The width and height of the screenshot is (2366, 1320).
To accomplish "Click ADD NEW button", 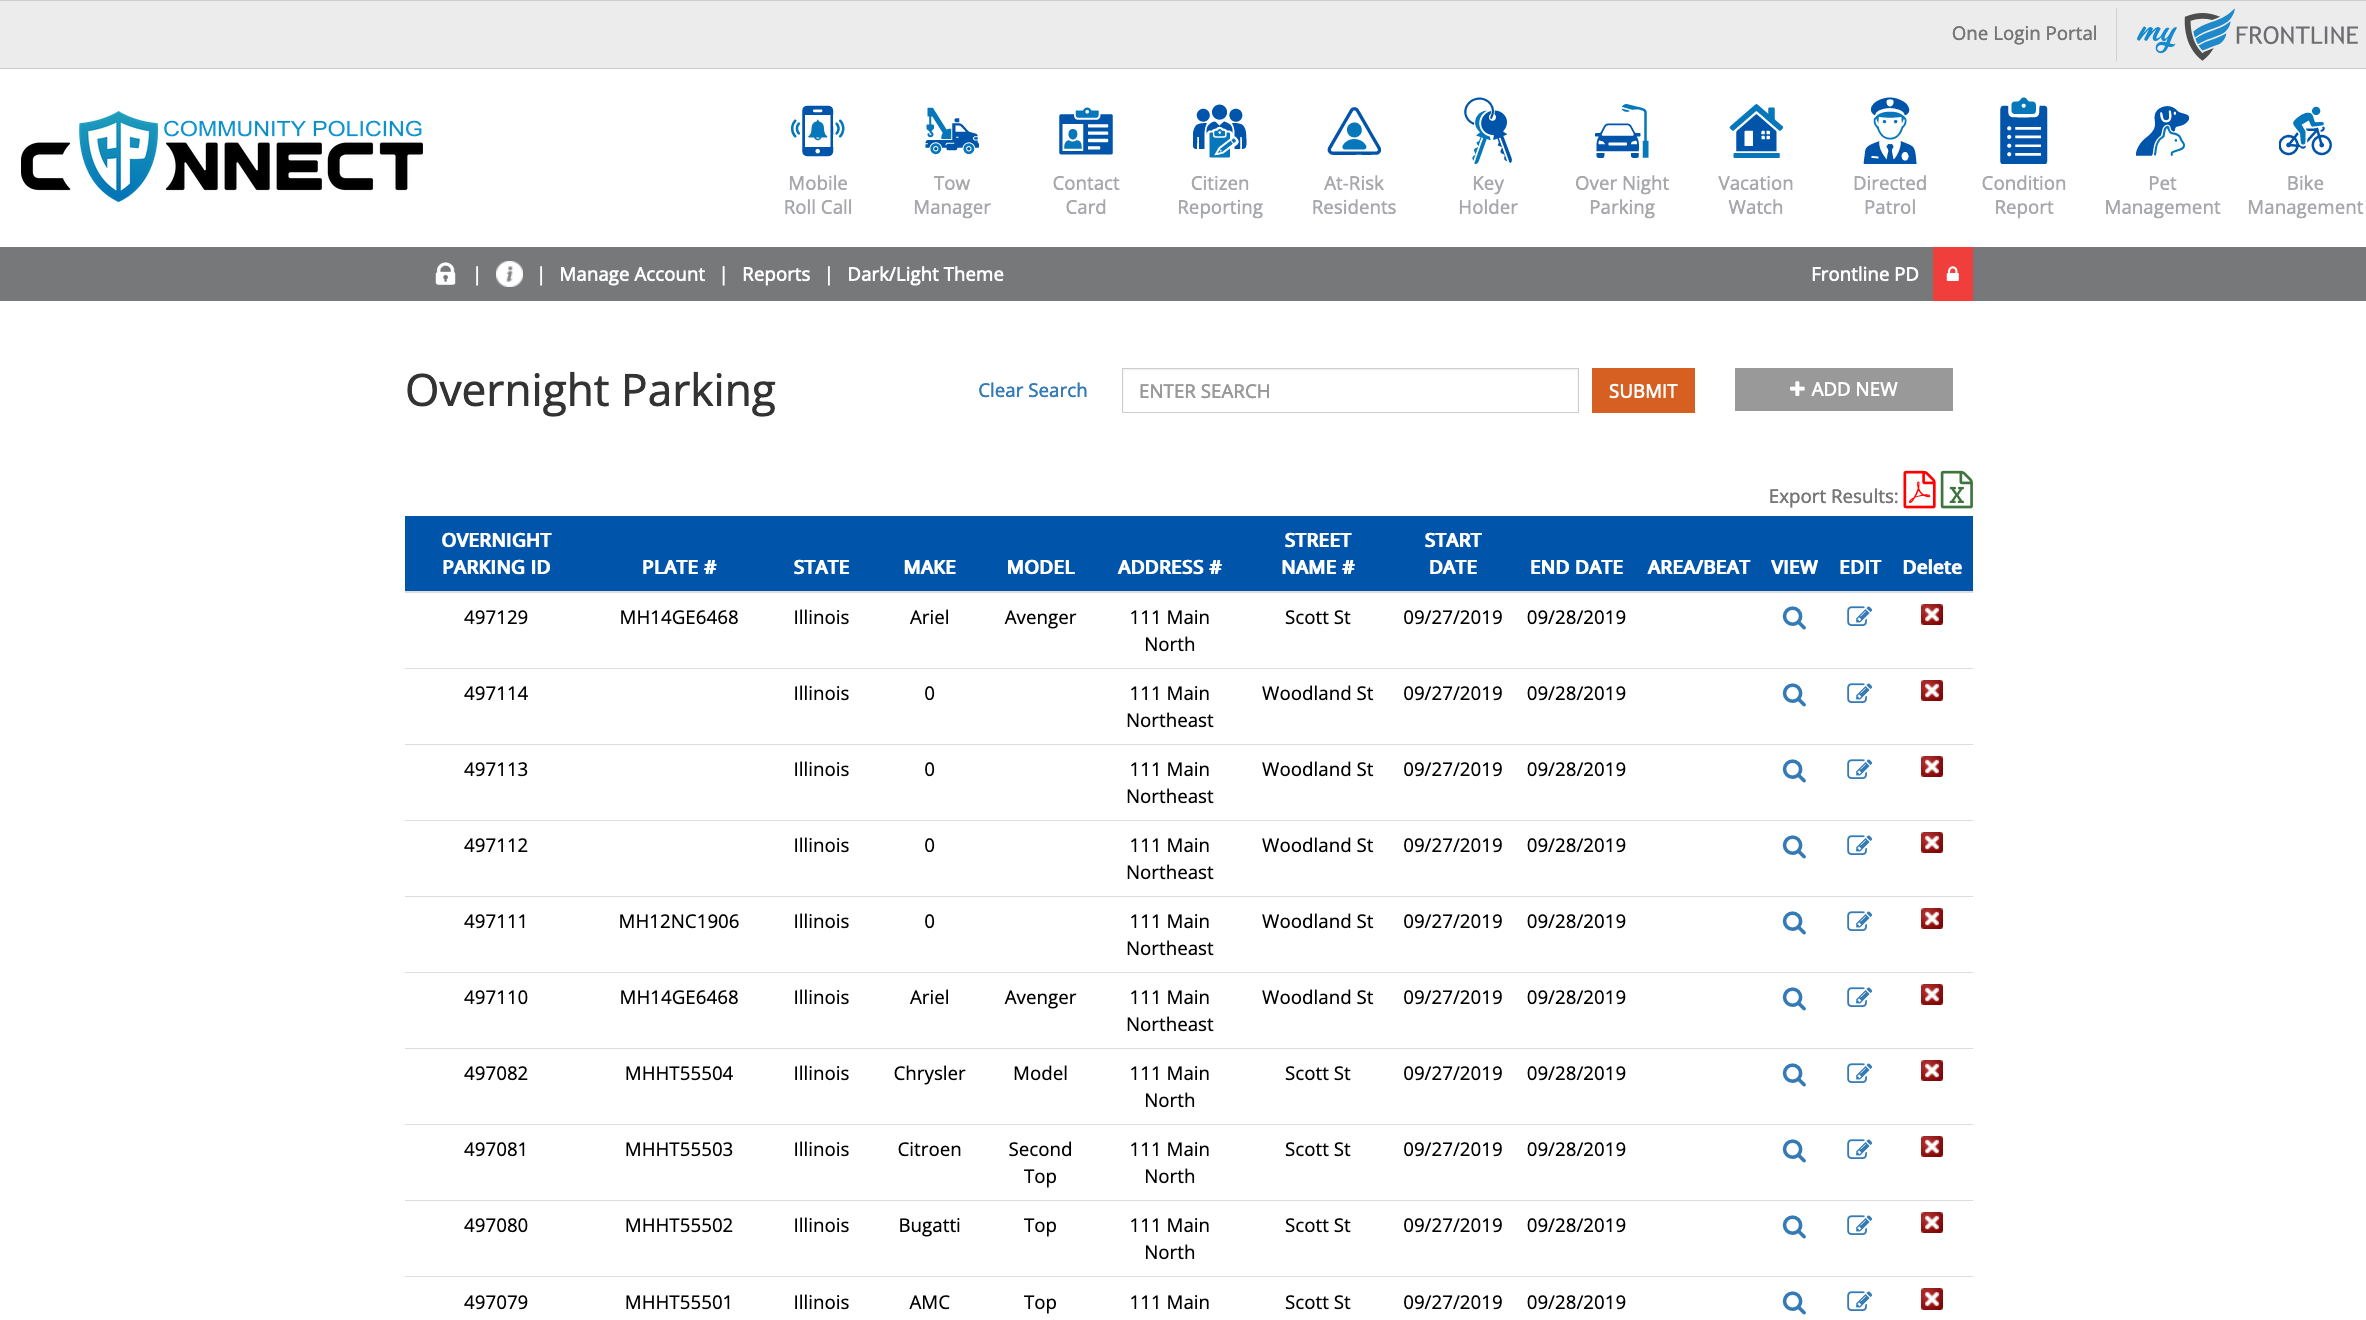I will point(1843,389).
